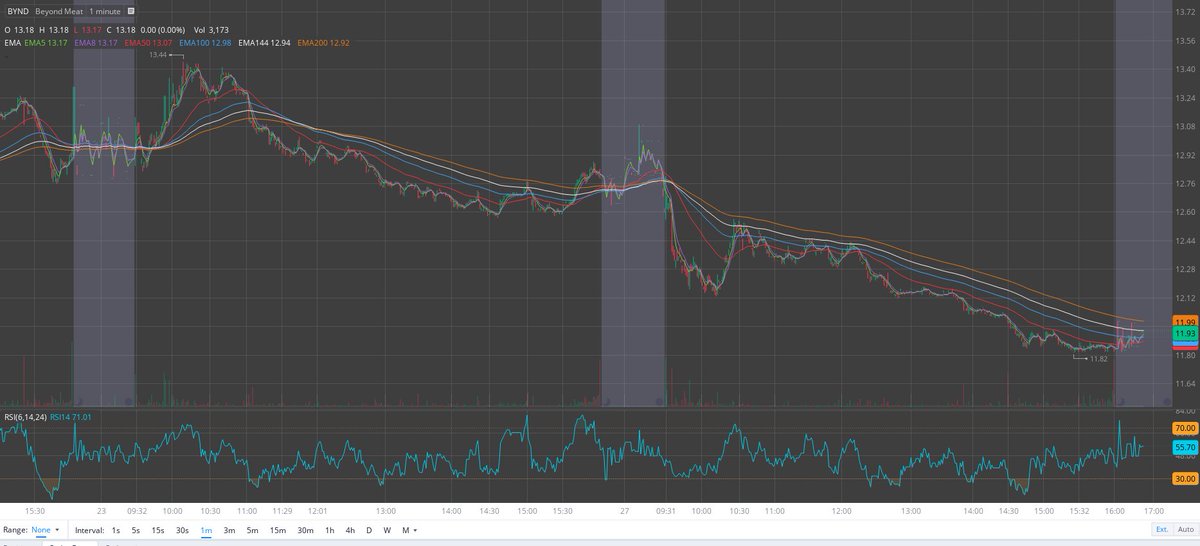Viewport: 1200px width, 546px height.
Task: Select the 1m interval
Action: coord(206,529)
